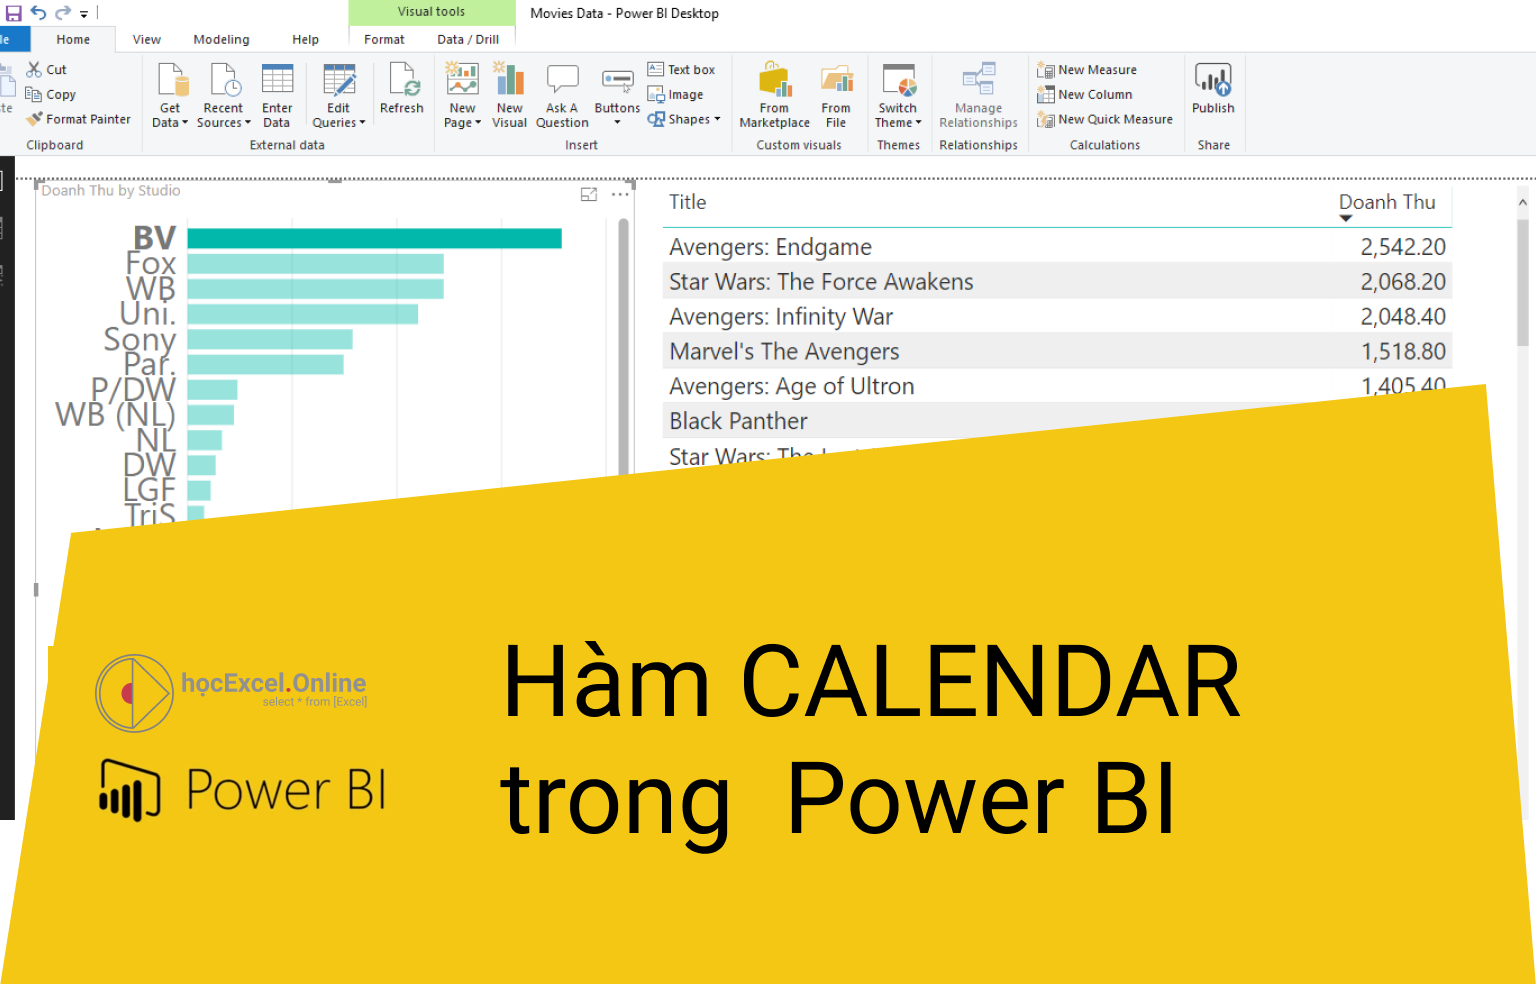Click the Avengers: Endgame row

click(x=1057, y=246)
